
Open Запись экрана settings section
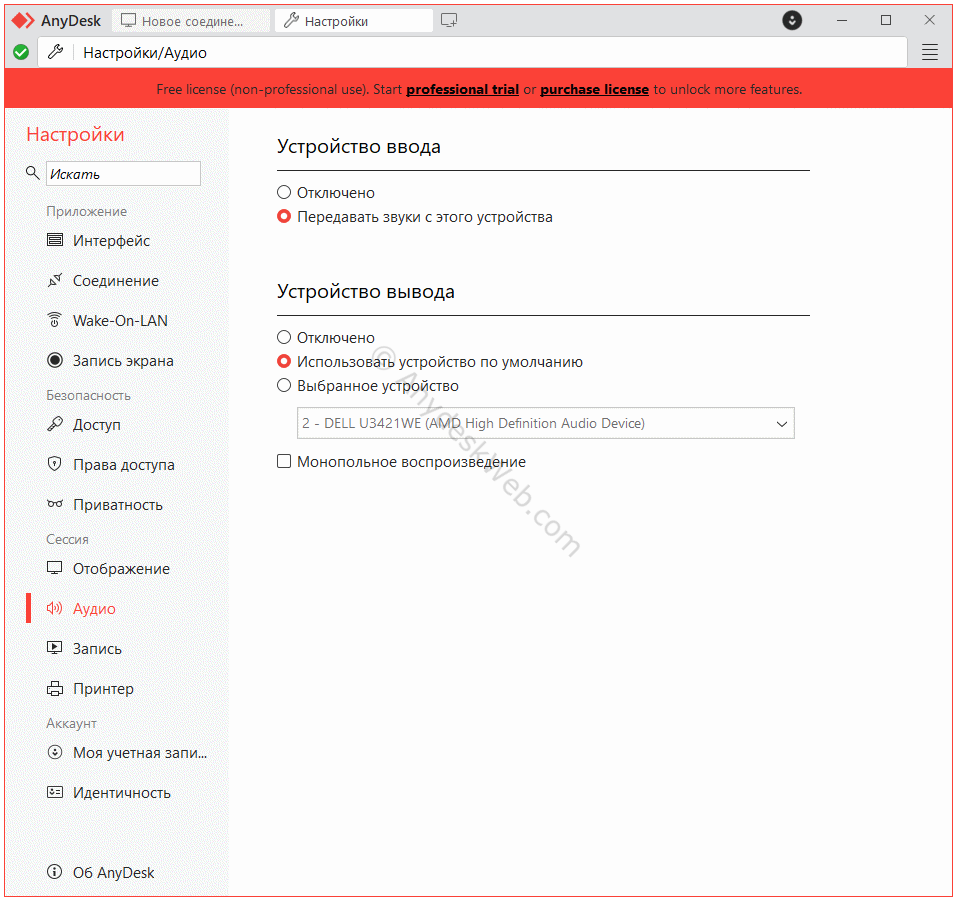coord(123,361)
